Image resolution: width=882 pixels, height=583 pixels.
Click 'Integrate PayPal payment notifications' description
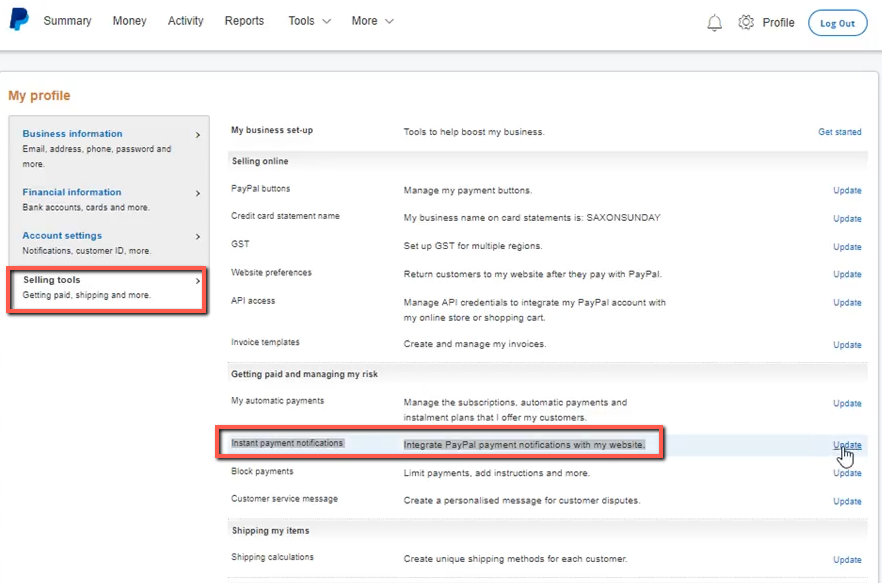(524, 445)
